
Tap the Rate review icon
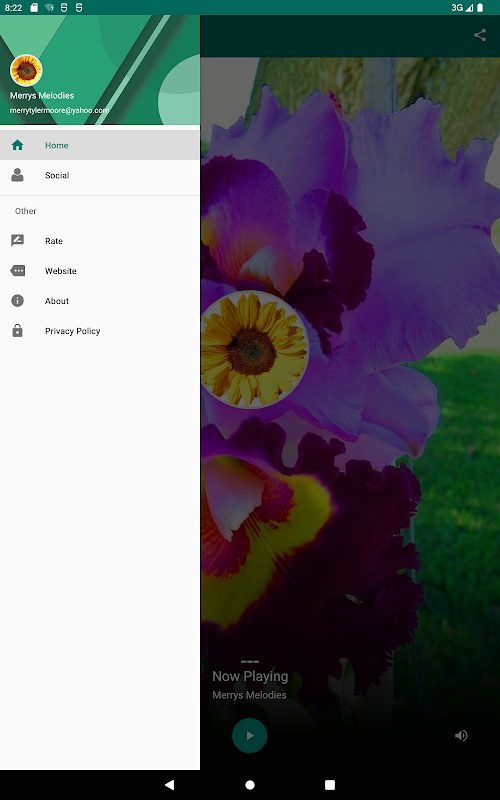tap(17, 241)
